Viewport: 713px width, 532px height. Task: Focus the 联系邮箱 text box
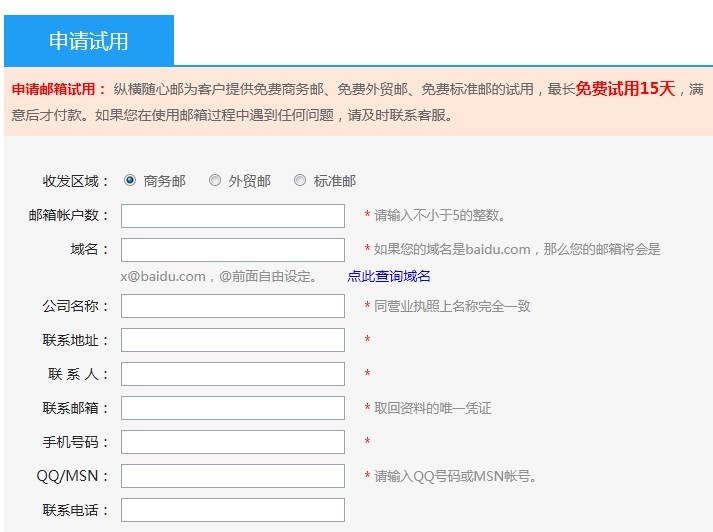point(232,408)
